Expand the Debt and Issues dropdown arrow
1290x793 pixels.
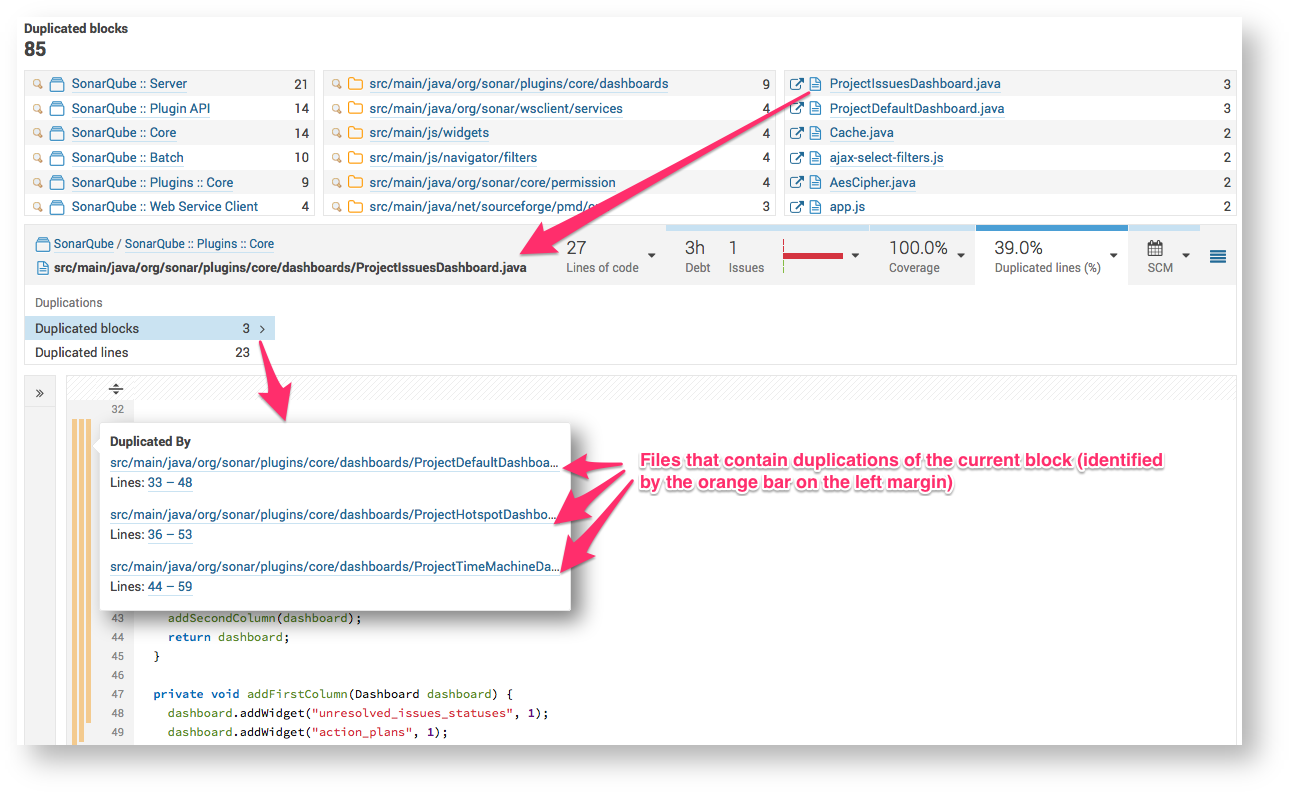pyautogui.click(x=855, y=256)
